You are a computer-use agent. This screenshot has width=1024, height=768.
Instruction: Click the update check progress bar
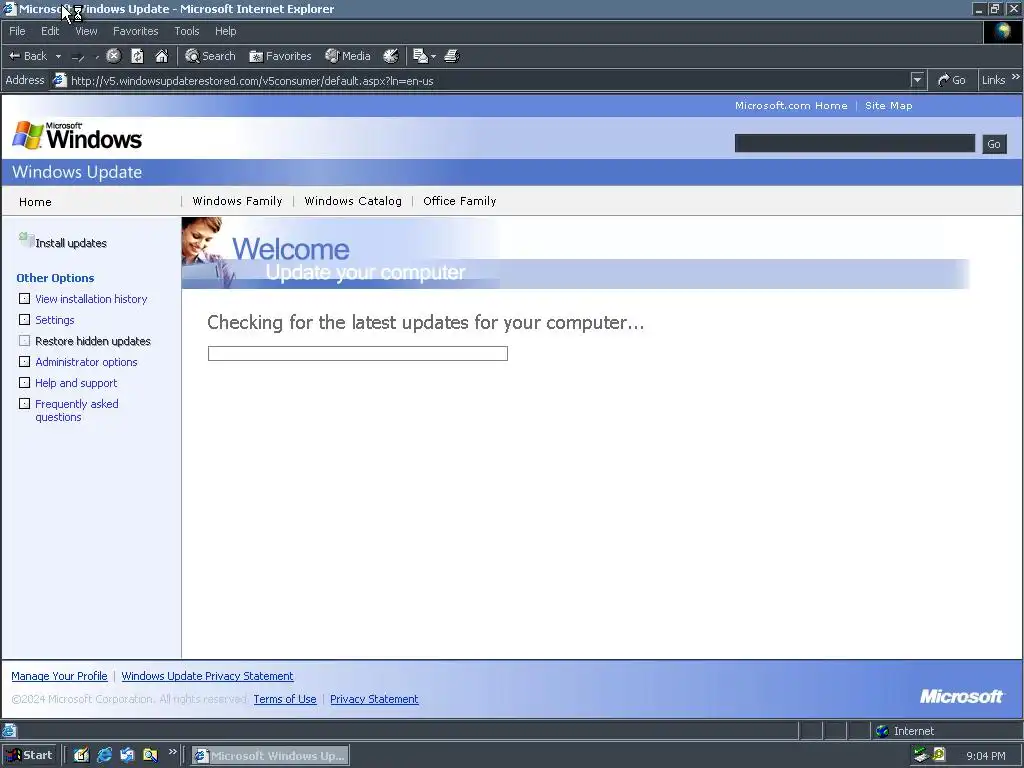click(x=357, y=353)
